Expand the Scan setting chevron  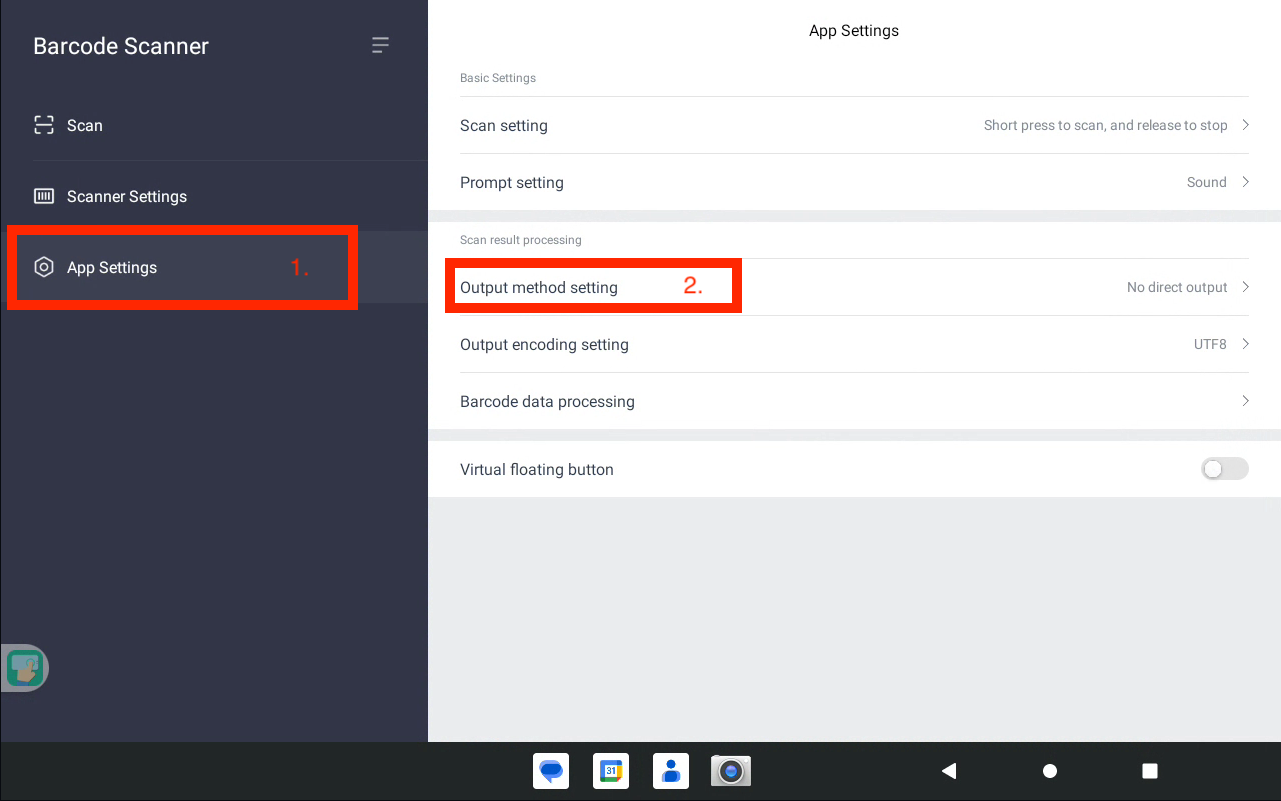click(1246, 125)
